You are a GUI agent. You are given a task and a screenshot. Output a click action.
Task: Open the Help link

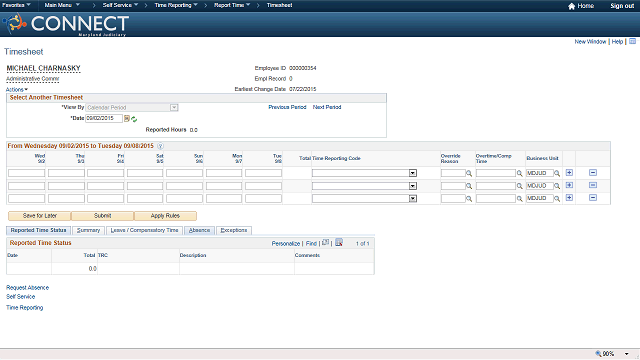(617, 42)
